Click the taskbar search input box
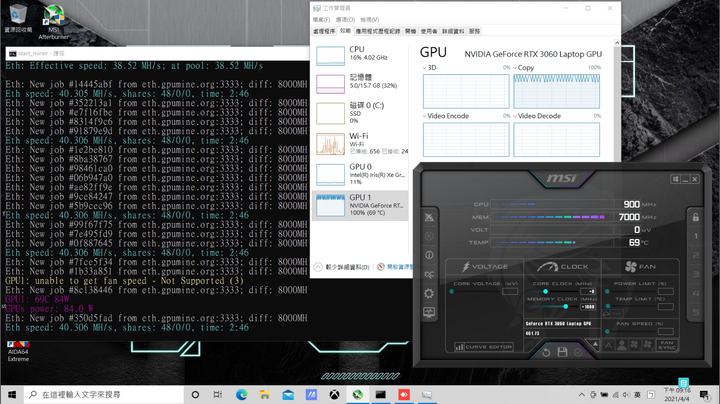720x404 pixels. (104, 394)
